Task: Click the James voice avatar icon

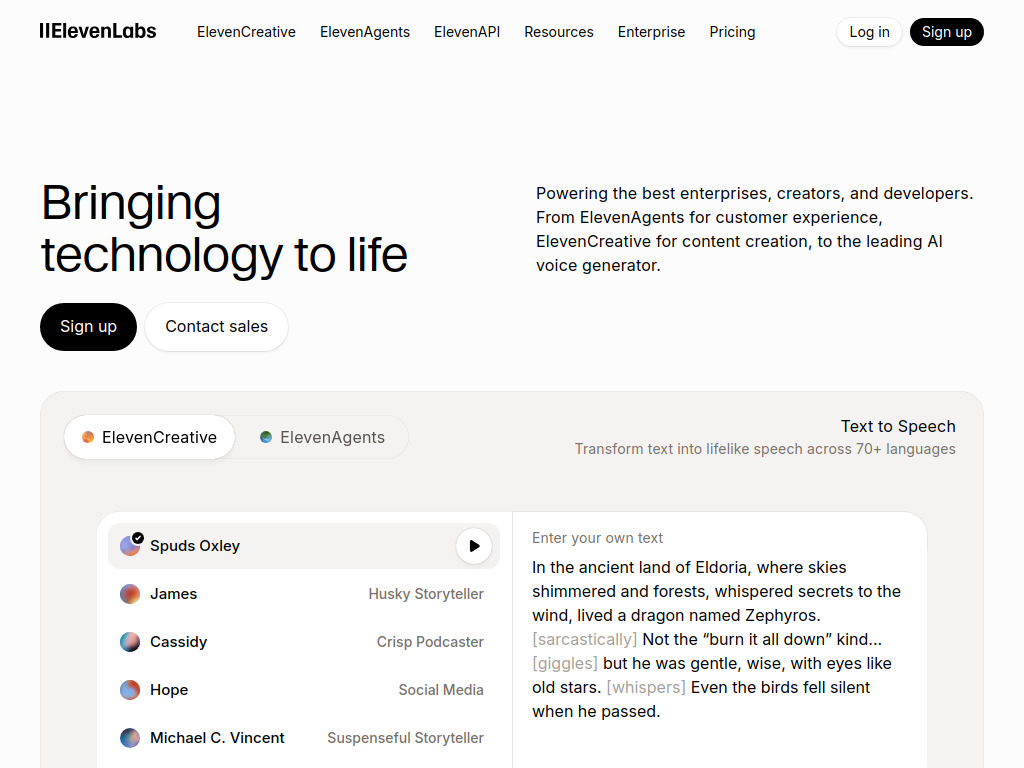Action: point(130,594)
